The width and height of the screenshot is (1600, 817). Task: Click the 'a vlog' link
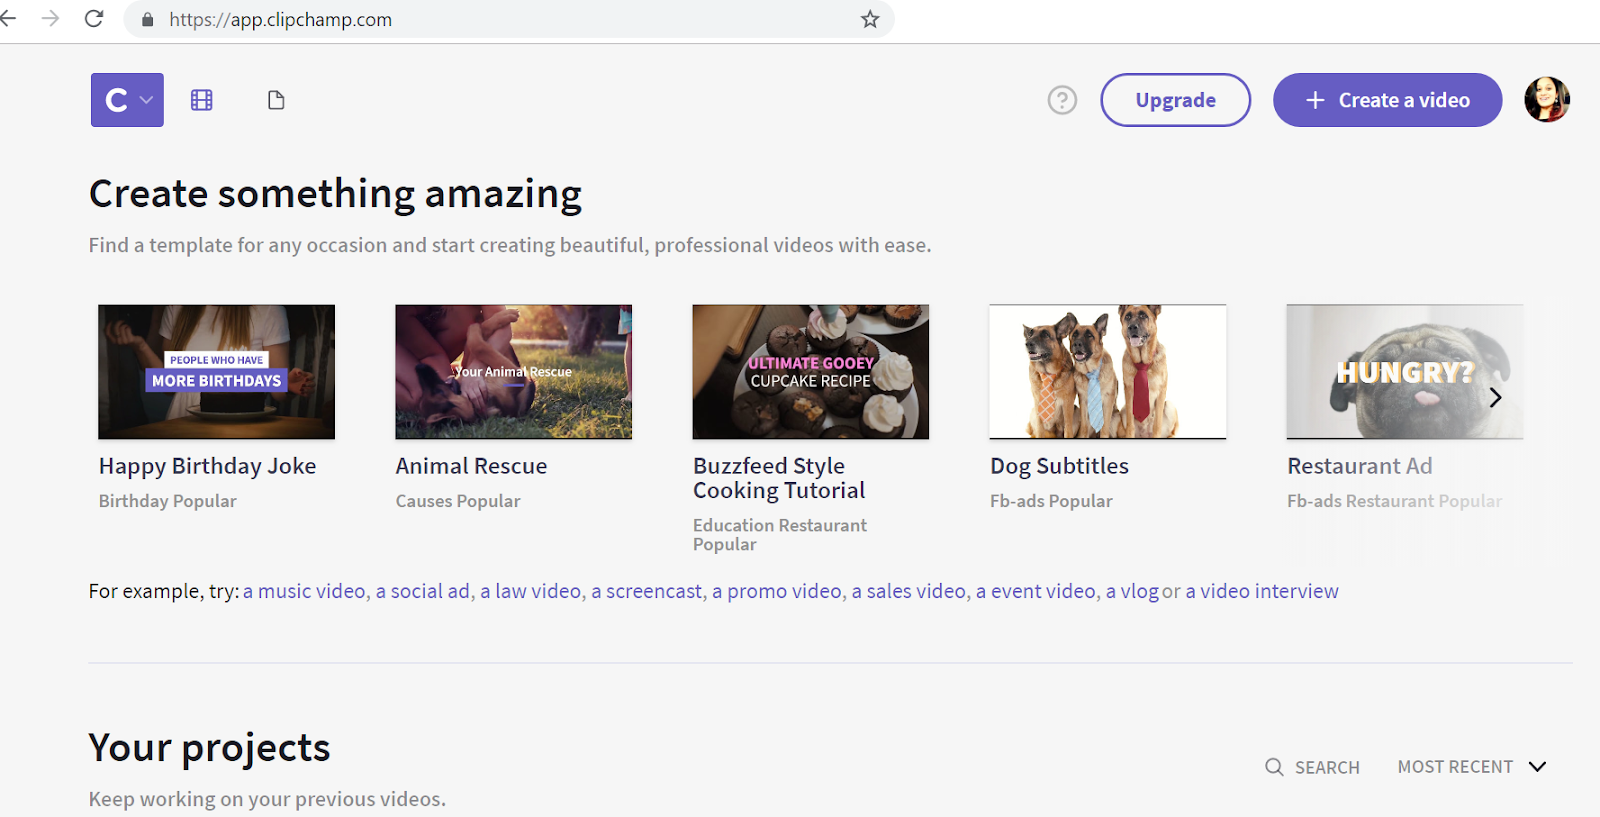pos(1132,591)
